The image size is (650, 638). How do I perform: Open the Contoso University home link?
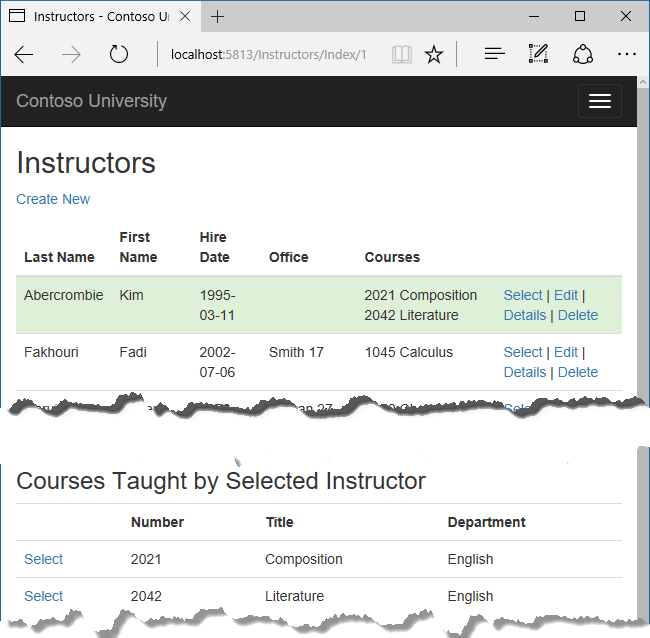[91, 101]
